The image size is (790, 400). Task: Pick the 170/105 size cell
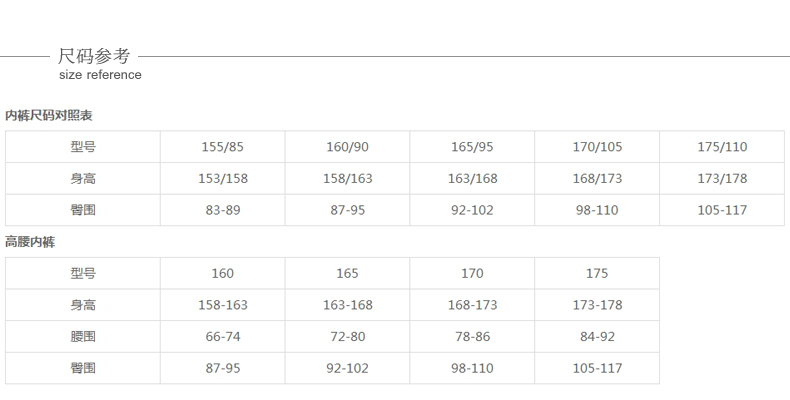tap(597, 147)
